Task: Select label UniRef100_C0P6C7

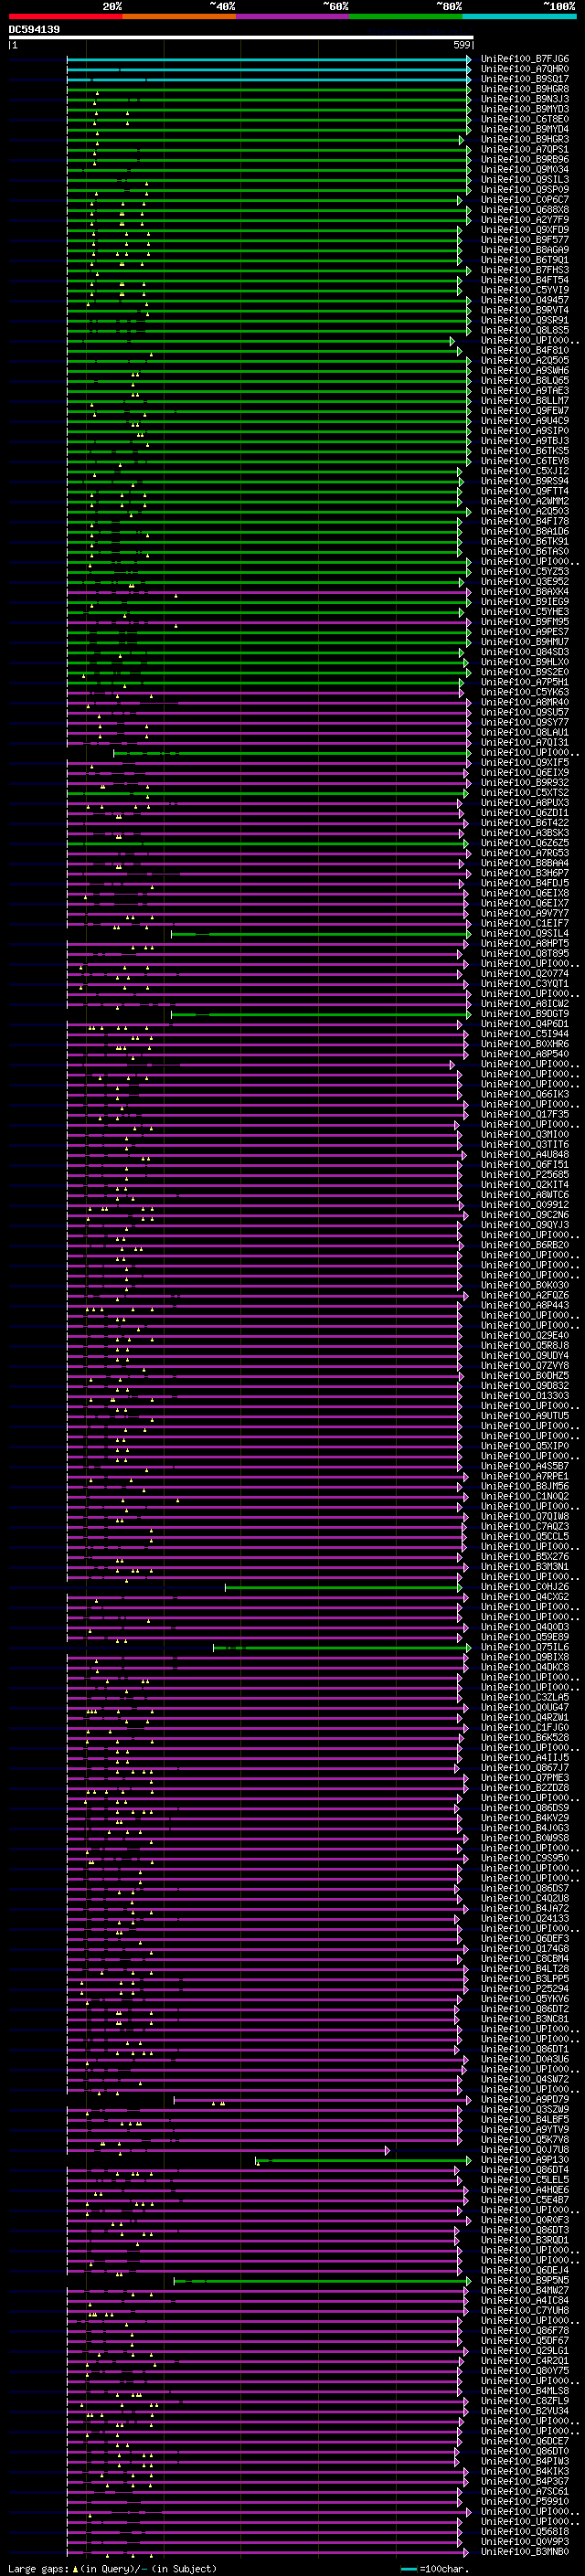Action: (524, 199)
